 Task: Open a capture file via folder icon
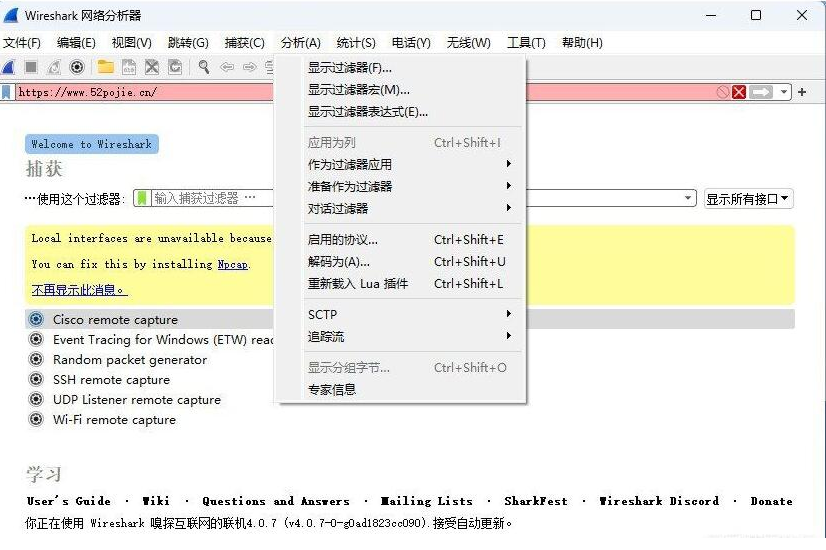105,67
